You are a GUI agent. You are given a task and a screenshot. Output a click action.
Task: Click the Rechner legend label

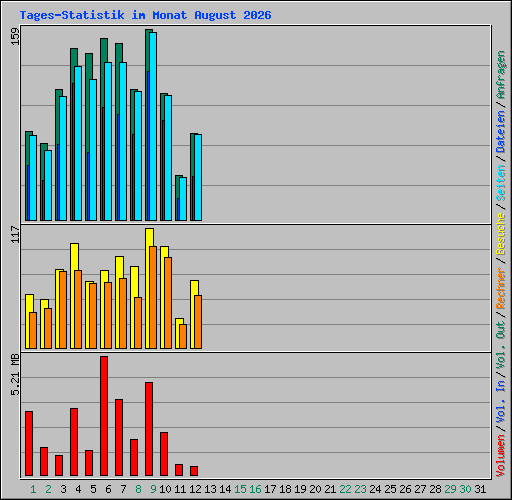point(500,288)
